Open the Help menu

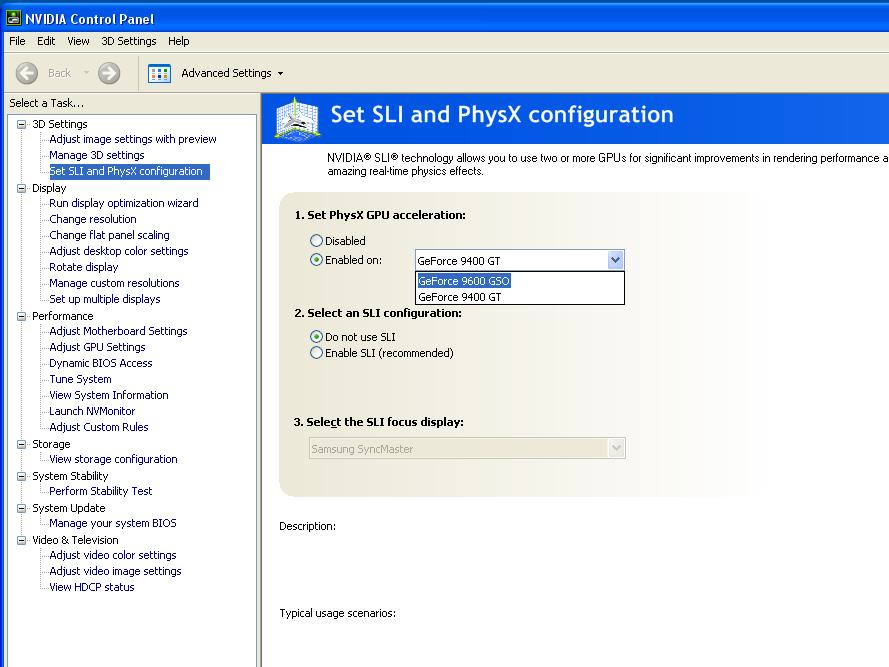(179, 41)
